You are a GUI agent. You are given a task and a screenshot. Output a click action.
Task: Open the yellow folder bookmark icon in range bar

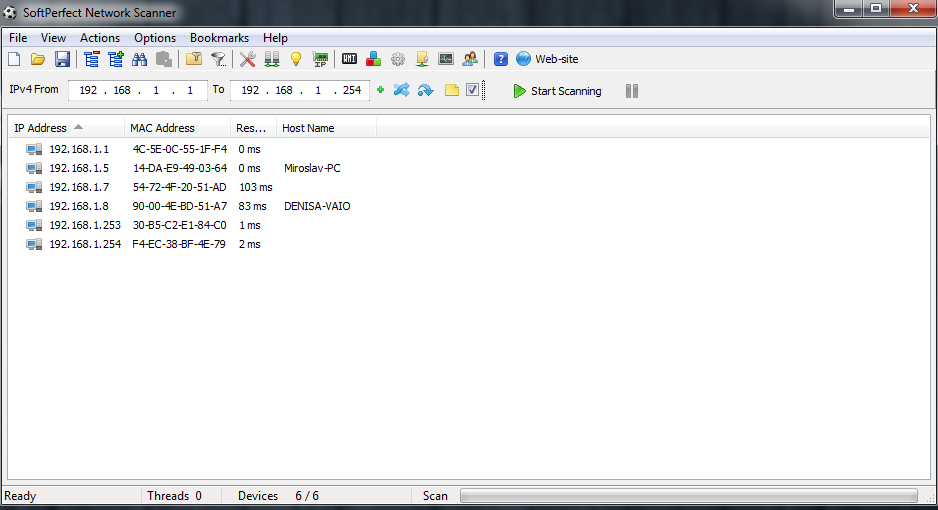[x=452, y=90]
